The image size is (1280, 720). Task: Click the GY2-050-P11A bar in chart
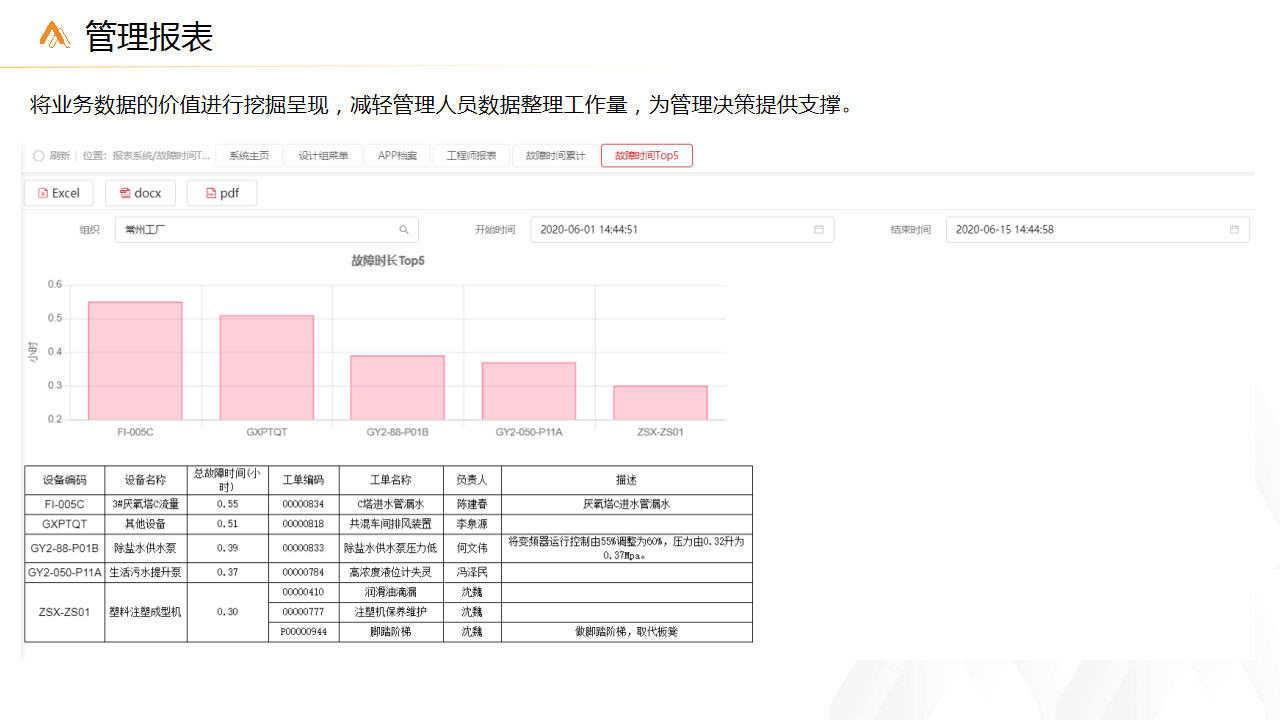(529, 391)
